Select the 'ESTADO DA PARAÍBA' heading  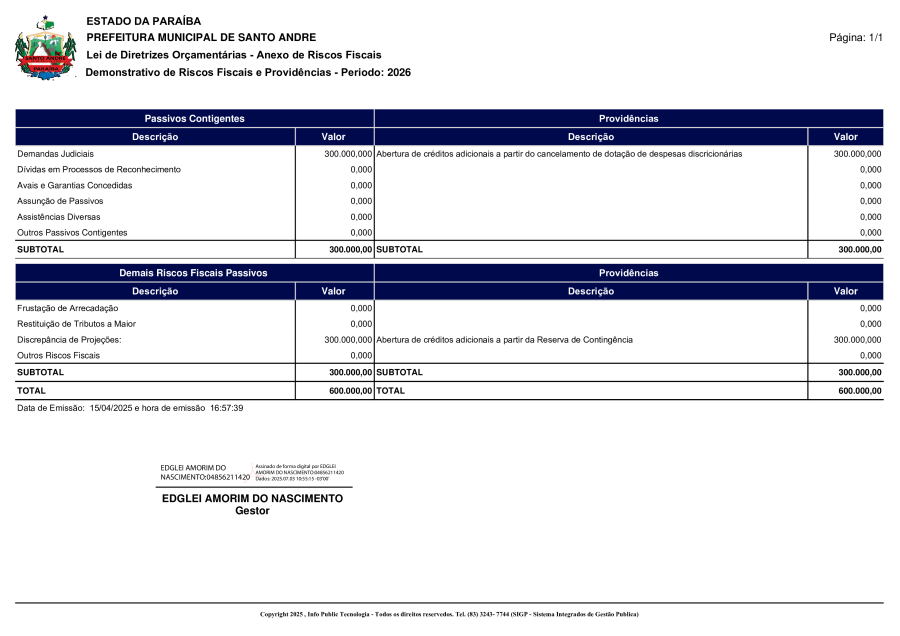(144, 21)
